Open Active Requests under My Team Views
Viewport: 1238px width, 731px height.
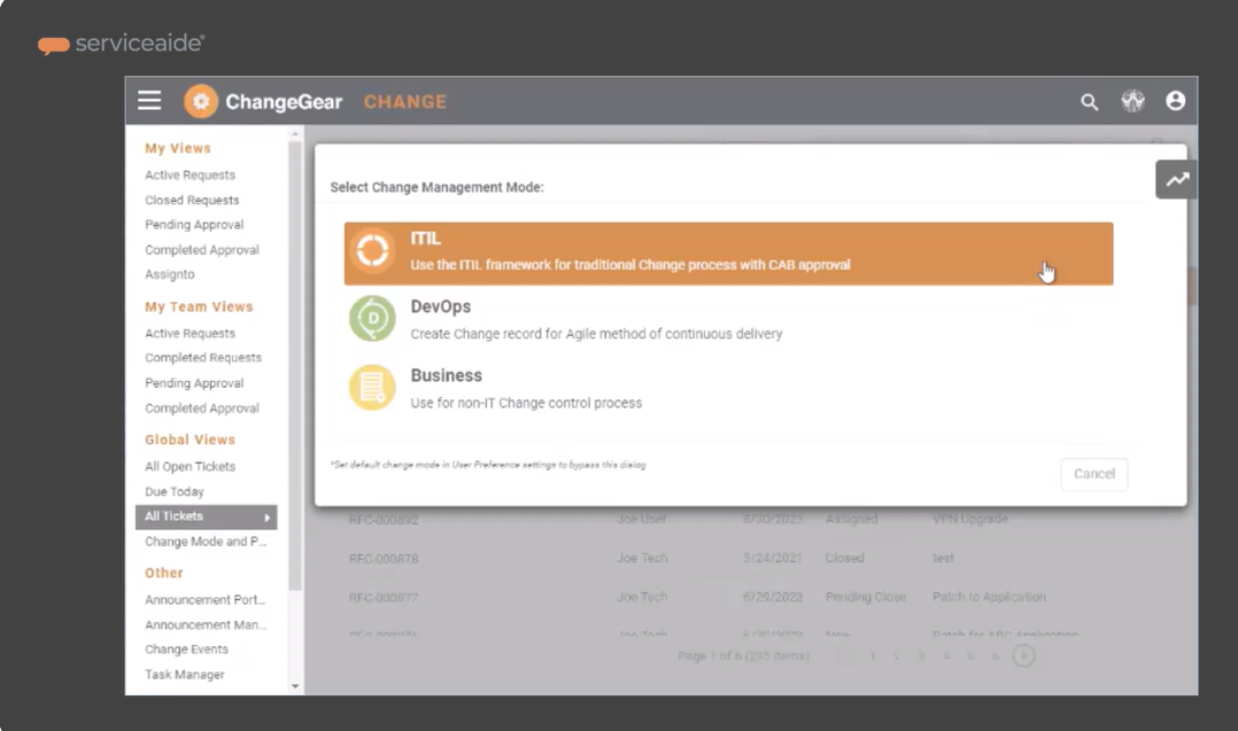click(x=190, y=333)
